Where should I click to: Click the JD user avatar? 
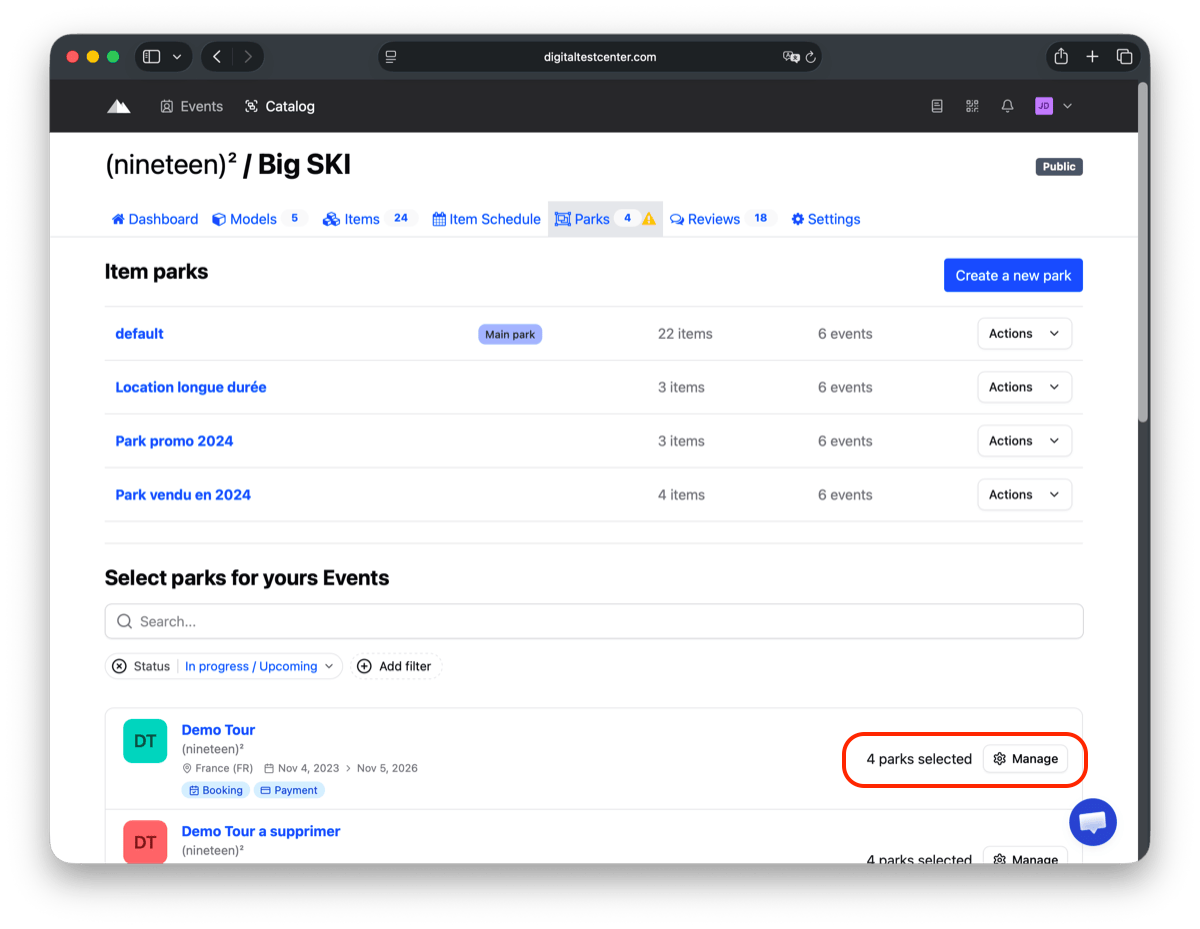coord(1044,106)
